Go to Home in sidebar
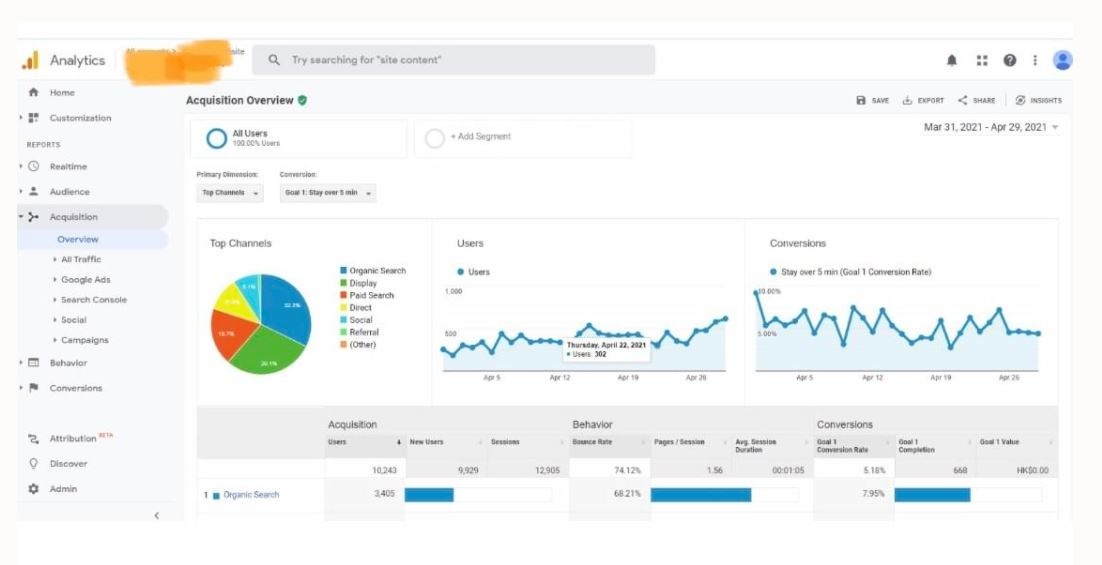The width and height of the screenshot is (1102, 565). pos(62,93)
